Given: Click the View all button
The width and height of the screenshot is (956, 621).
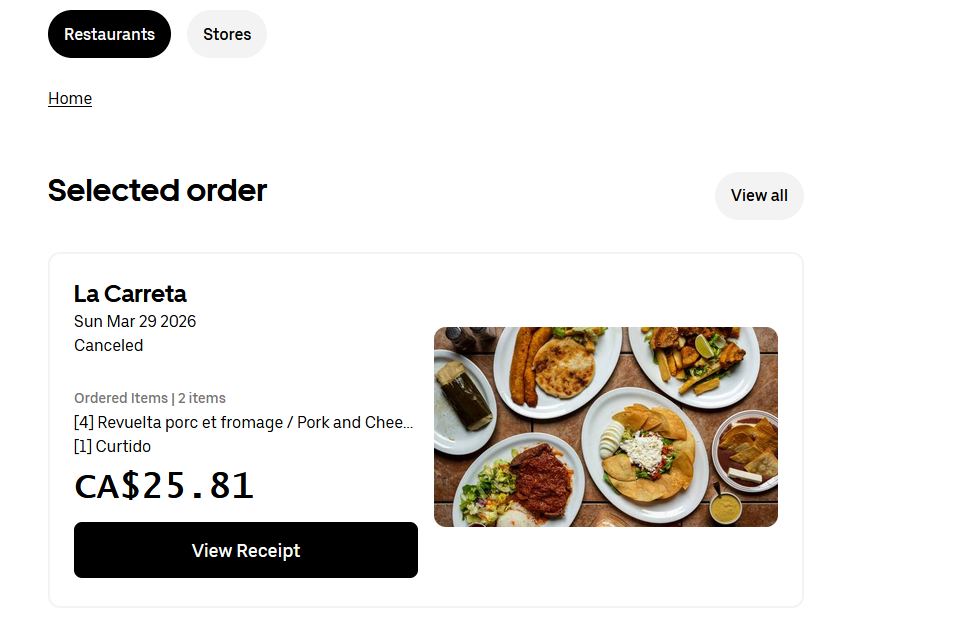Looking at the screenshot, I should pyautogui.click(x=758, y=195).
